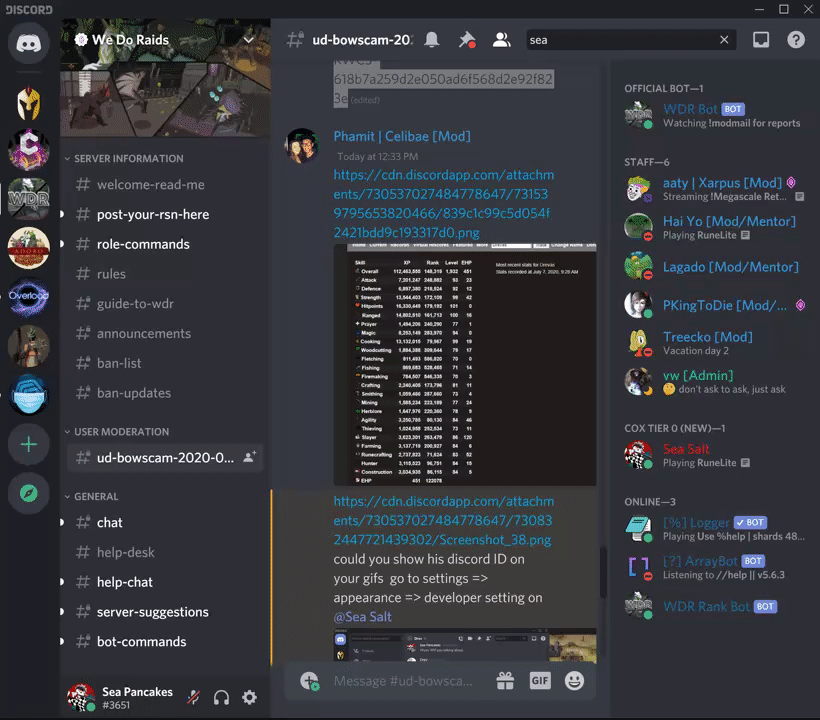This screenshot has width=820, height=720.
Task: Show pinned messages
Action: click(466, 40)
